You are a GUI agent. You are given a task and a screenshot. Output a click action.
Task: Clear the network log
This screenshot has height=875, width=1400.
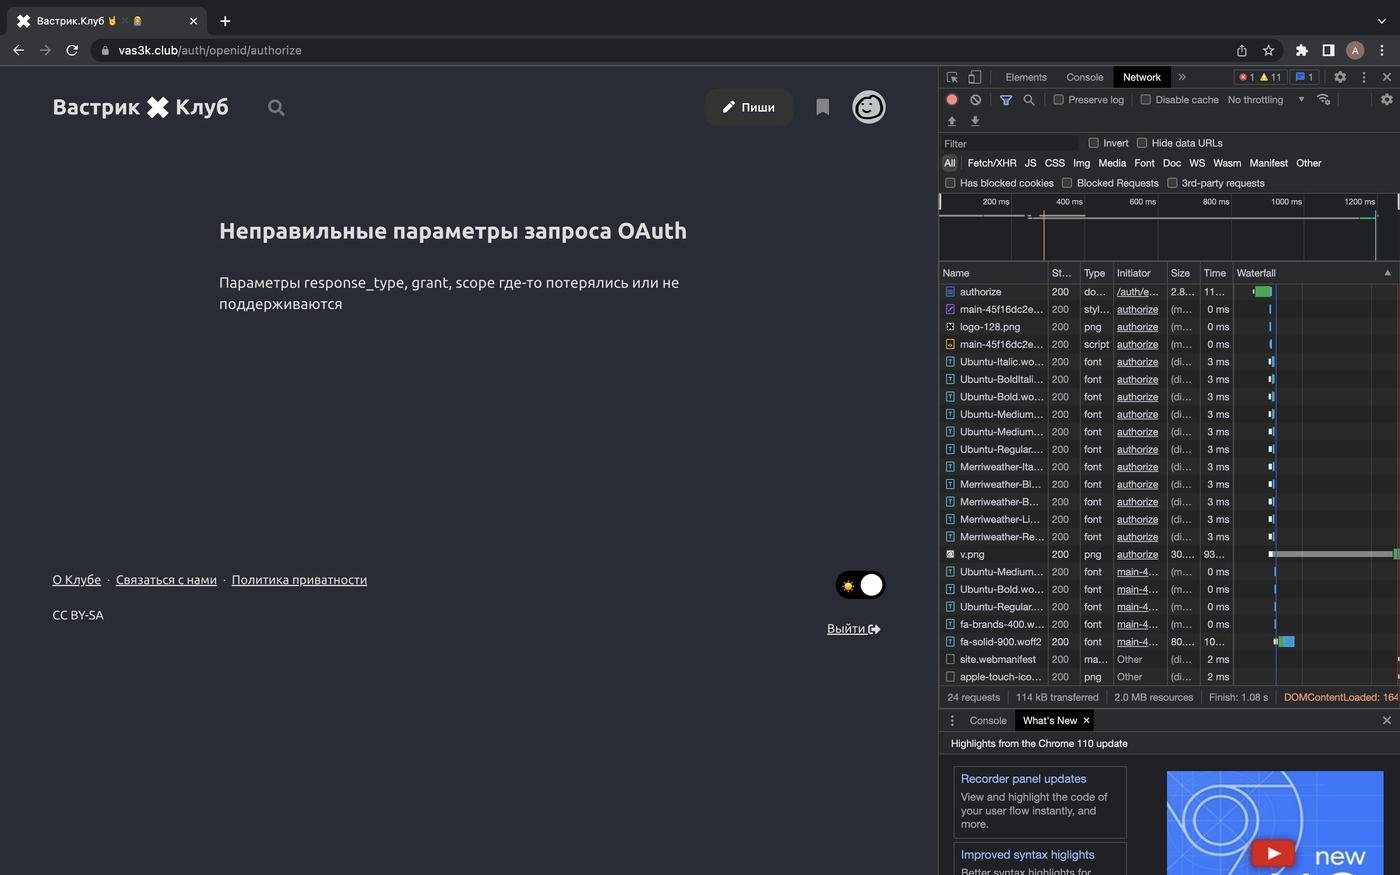click(975, 100)
